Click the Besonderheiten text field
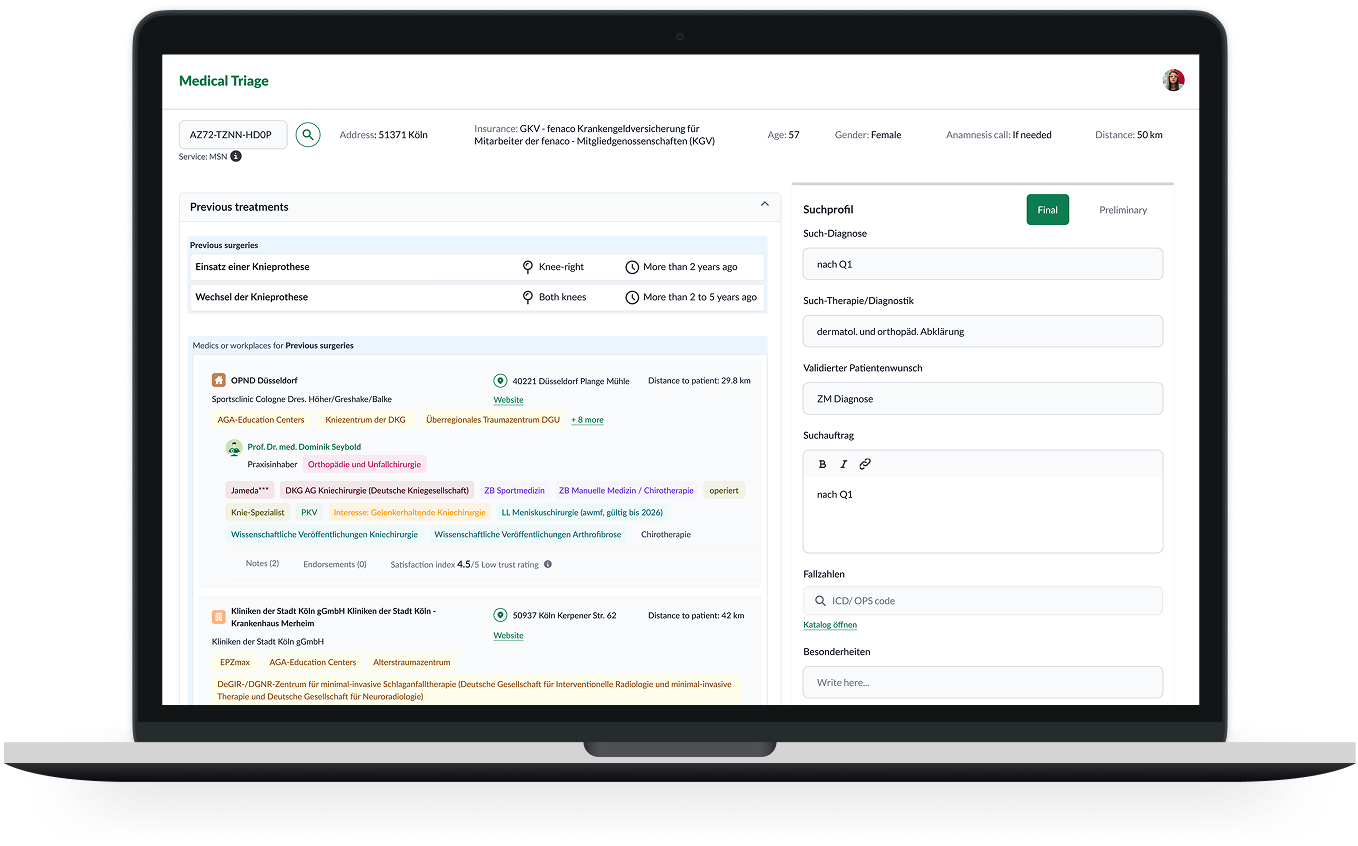The width and height of the screenshot is (1358, 846). (982, 682)
